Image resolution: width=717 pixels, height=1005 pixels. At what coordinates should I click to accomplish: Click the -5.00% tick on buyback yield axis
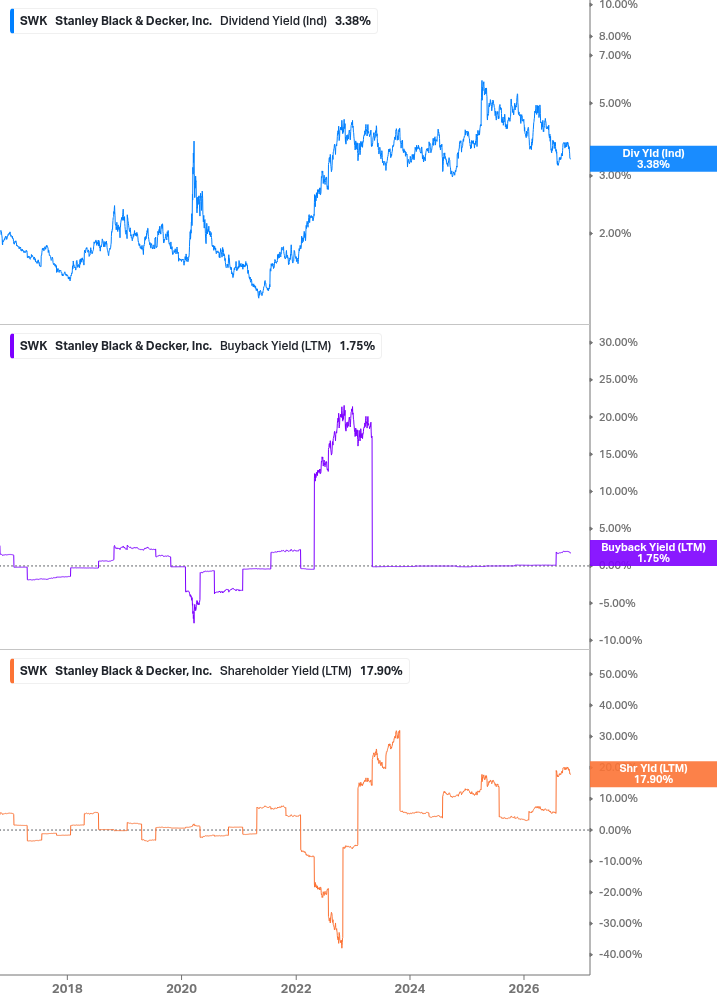click(617, 603)
